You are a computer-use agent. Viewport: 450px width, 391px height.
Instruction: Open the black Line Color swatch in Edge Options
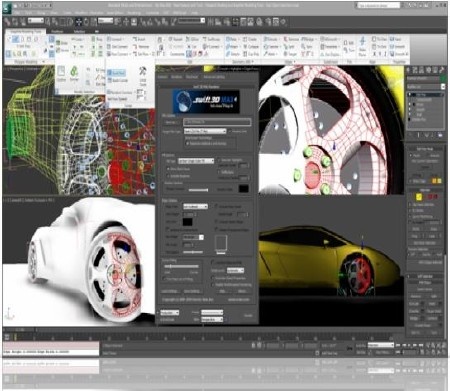(x=187, y=222)
